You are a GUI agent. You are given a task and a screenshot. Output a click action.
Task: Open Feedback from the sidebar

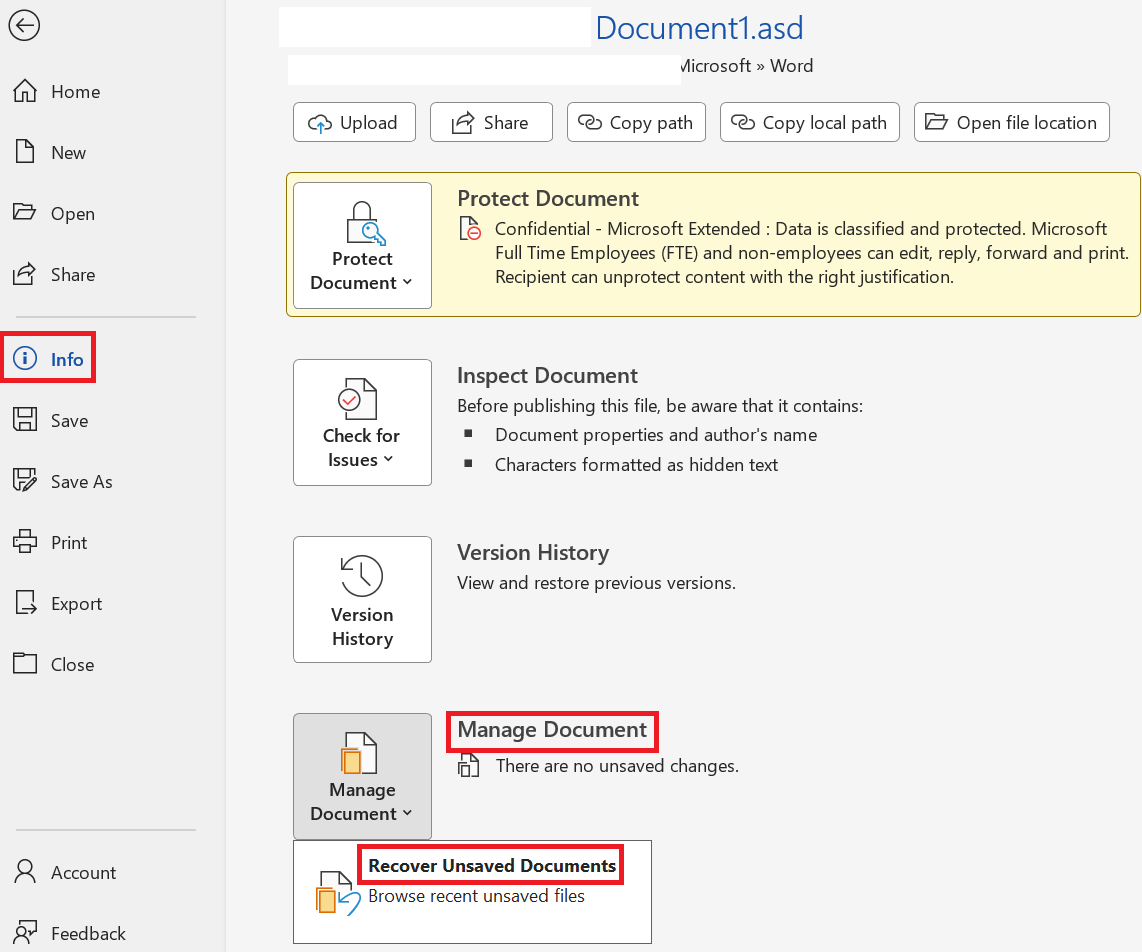pyautogui.click(x=88, y=934)
